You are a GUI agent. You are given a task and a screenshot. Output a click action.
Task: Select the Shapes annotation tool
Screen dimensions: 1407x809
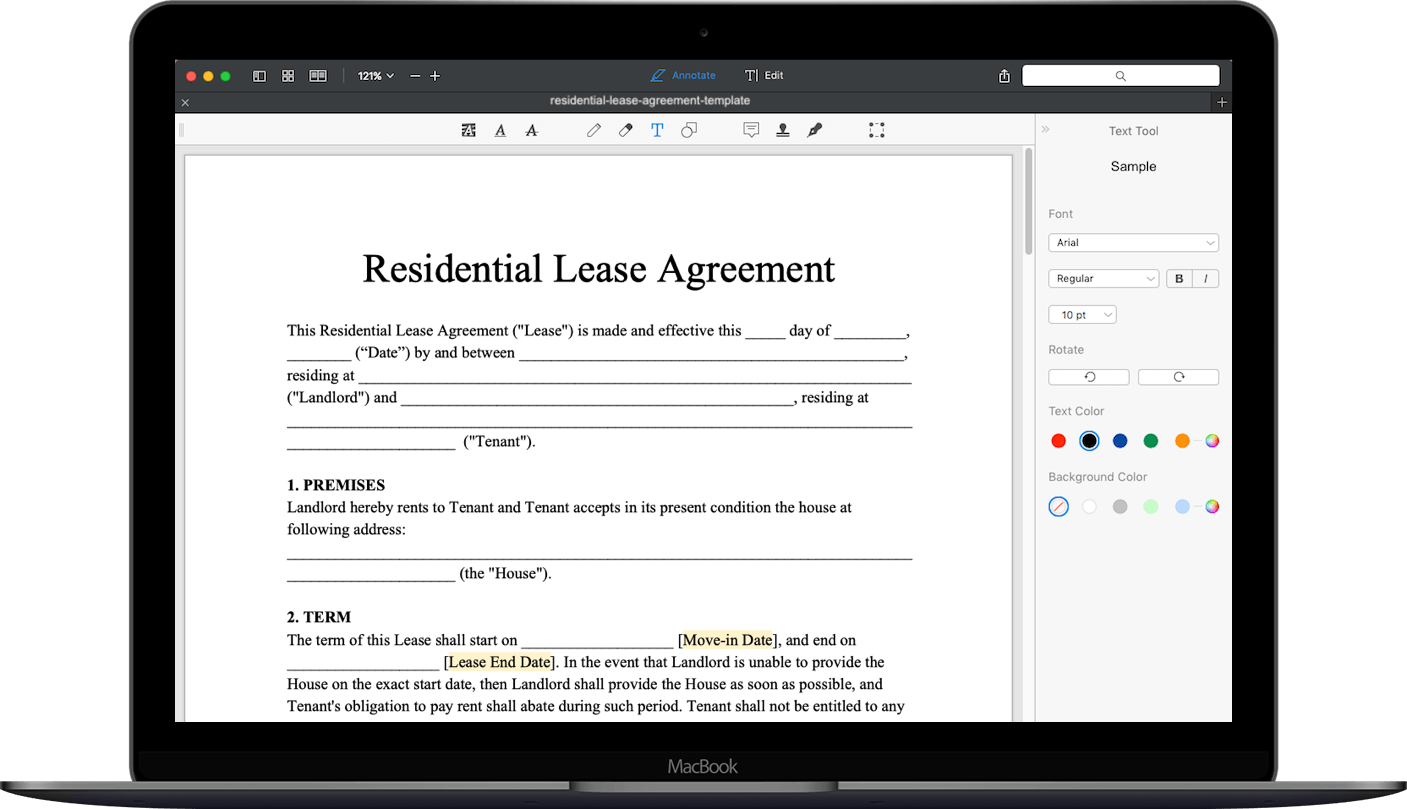click(x=688, y=130)
